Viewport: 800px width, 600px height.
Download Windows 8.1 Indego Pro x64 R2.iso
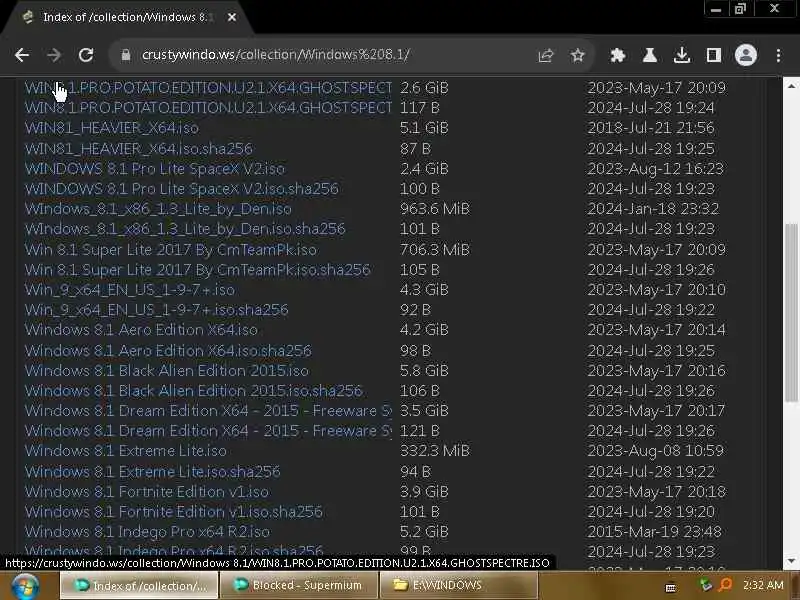coord(147,531)
